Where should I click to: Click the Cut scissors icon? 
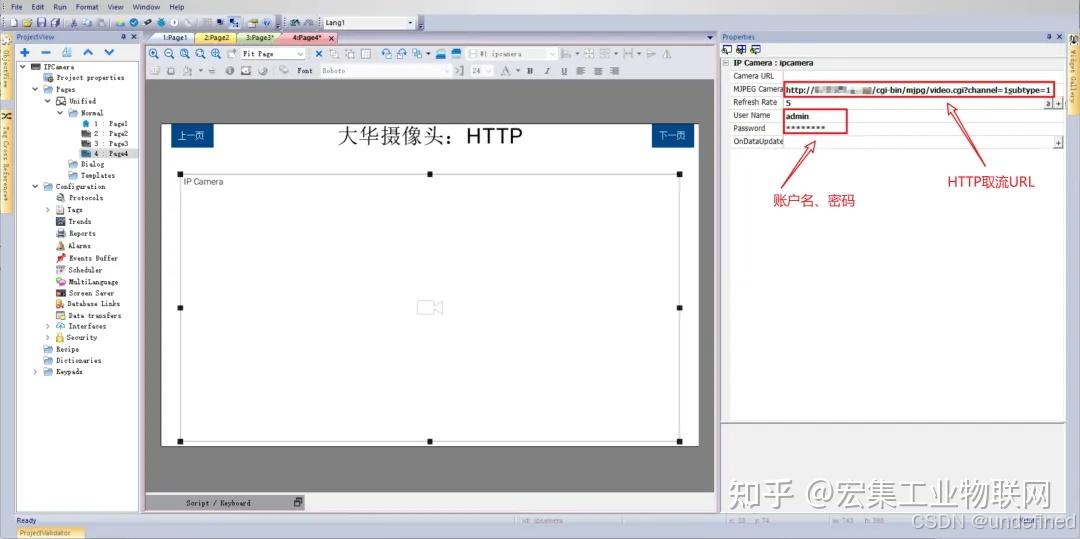(73, 23)
